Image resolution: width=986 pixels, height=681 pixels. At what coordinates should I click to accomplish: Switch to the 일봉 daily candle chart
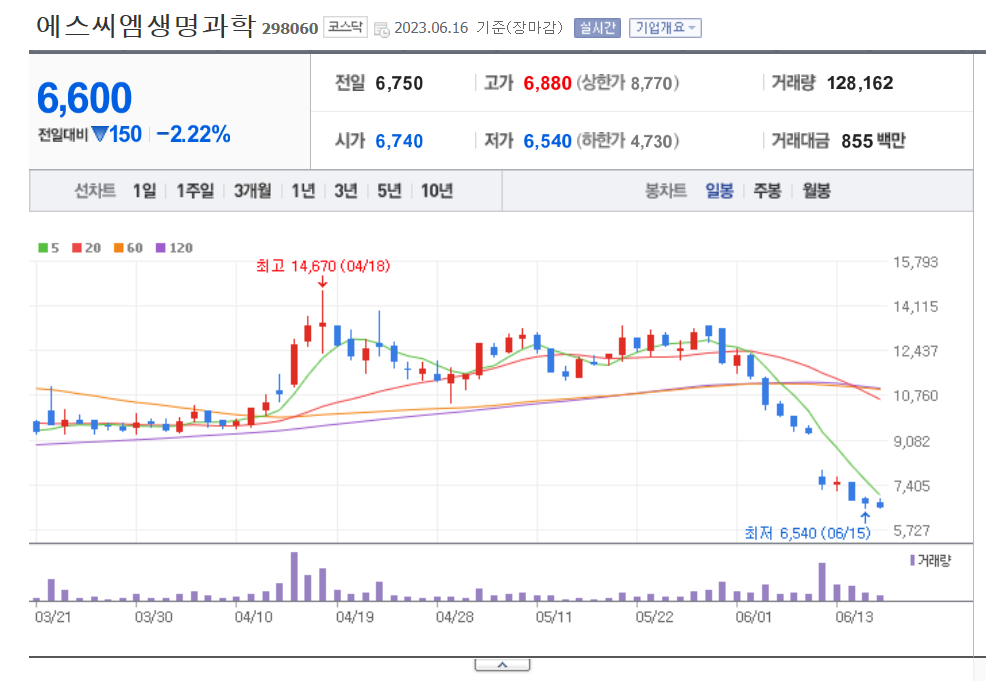pos(719,191)
